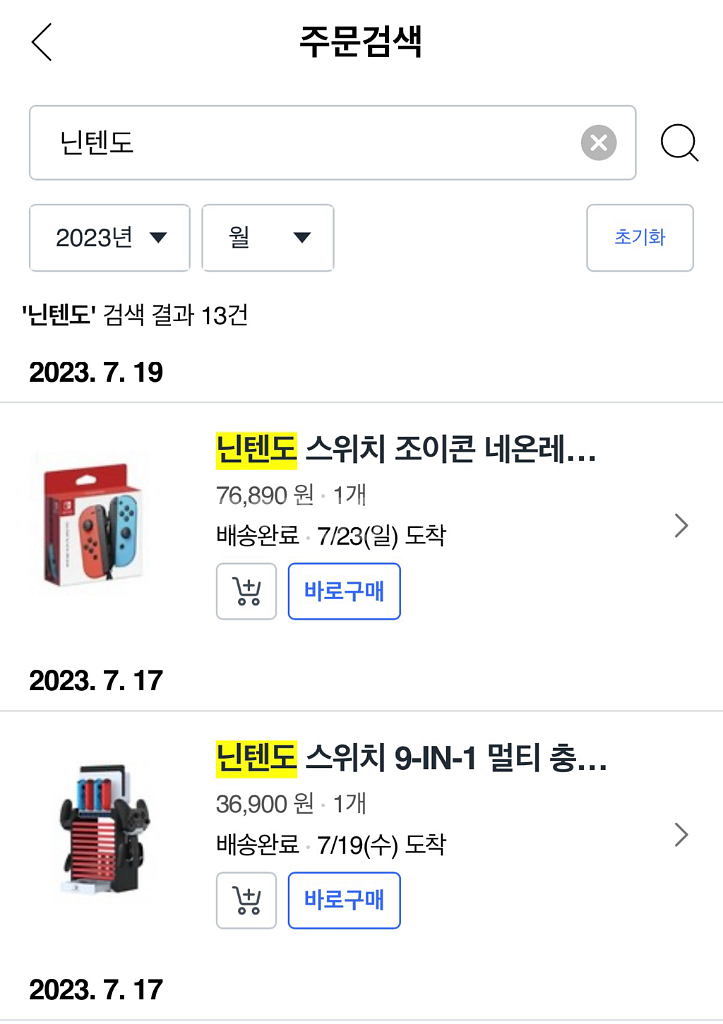723x1024 pixels.
Task: Go back using the top-left arrow
Action: (42, 43)
